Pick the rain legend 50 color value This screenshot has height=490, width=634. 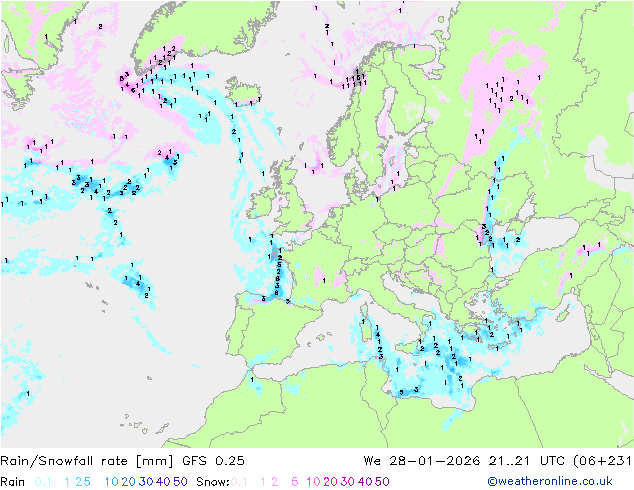click(x=180, y=482)
